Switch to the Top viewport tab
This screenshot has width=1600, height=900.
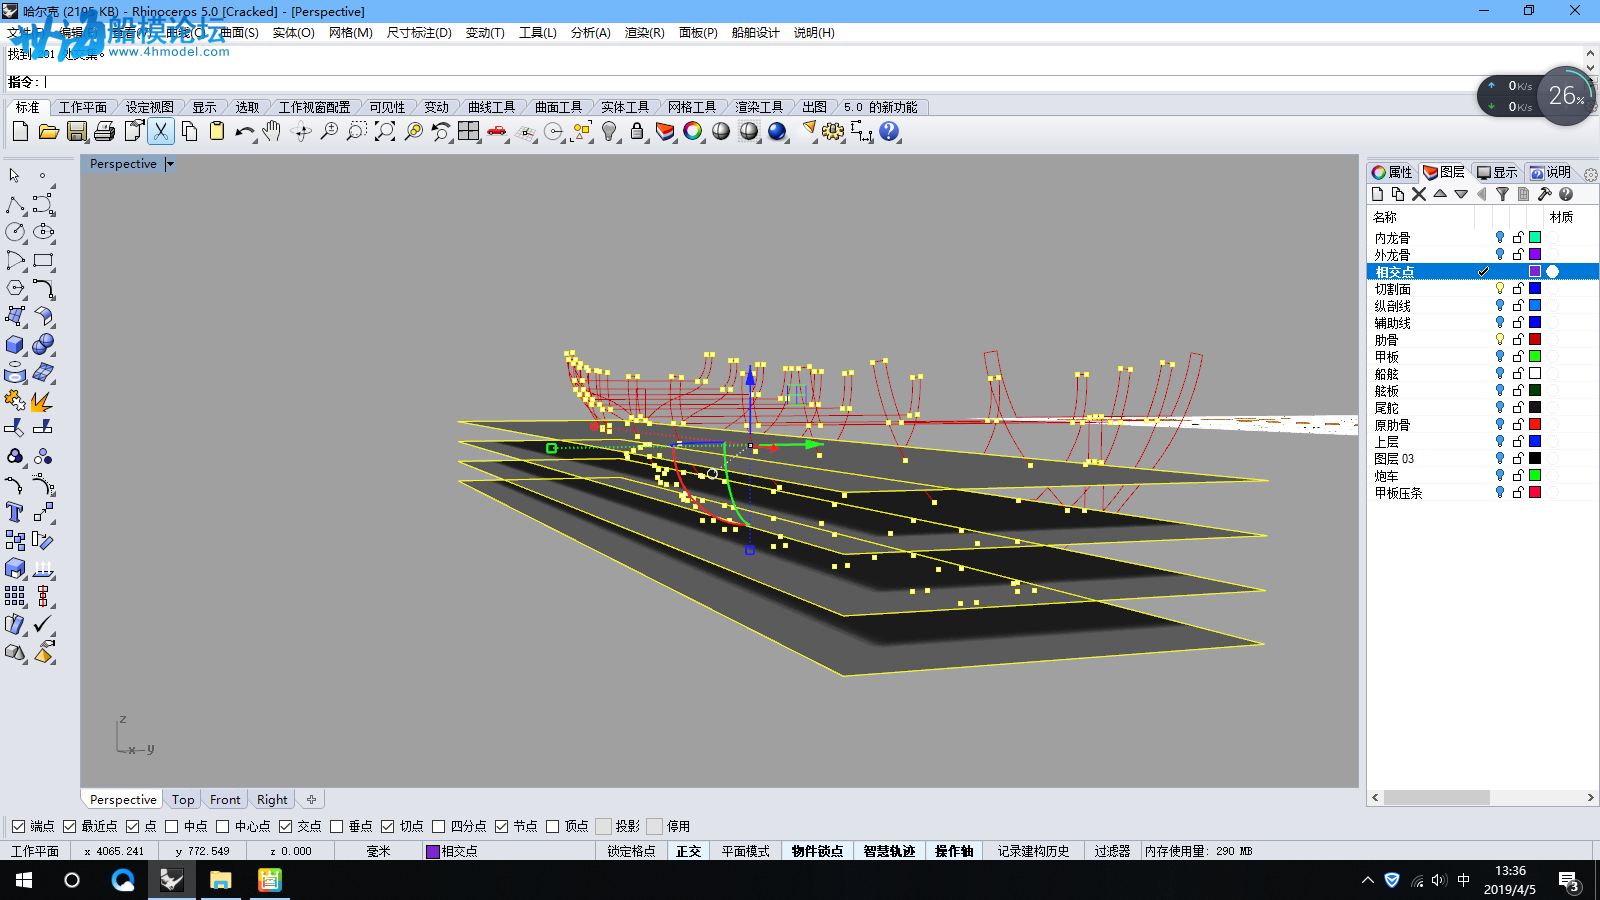pos(183,800)
